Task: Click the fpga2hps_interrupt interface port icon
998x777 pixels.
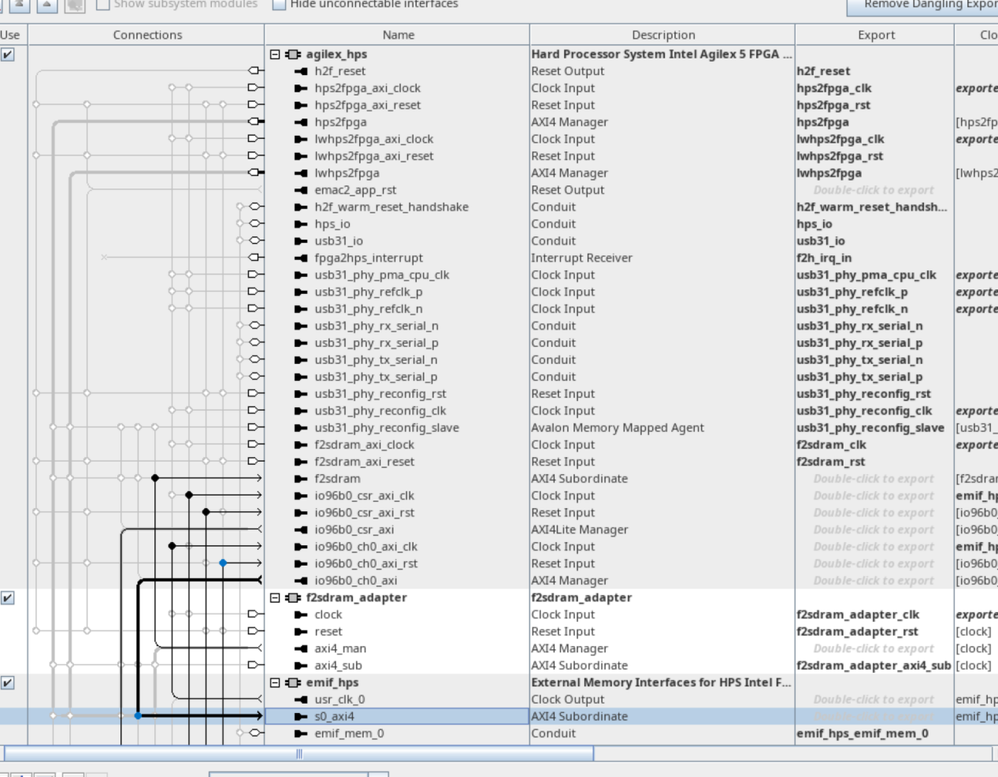Action: (301, 258)
